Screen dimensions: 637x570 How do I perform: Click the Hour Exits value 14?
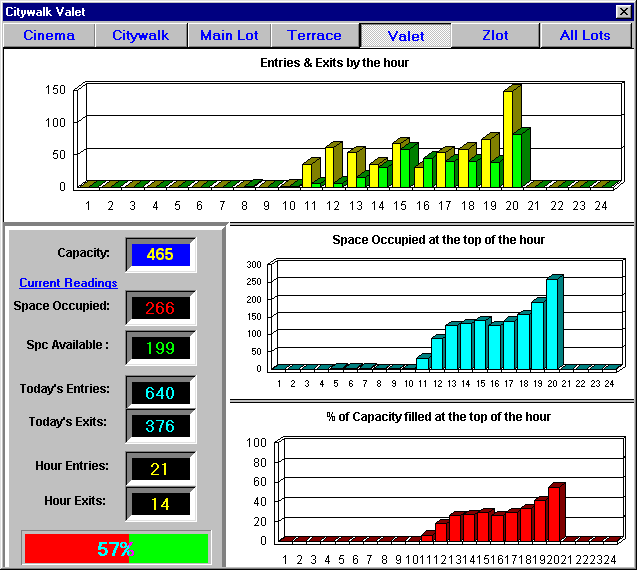(x=160, y=504)
